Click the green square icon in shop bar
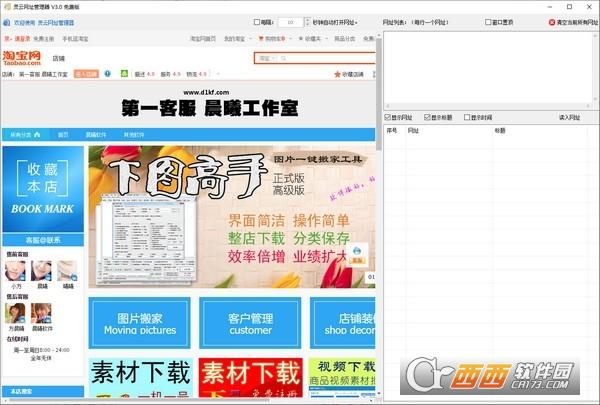Image resolution: width=600 pixels, height=405 pixels. click(x=124, y=73)
